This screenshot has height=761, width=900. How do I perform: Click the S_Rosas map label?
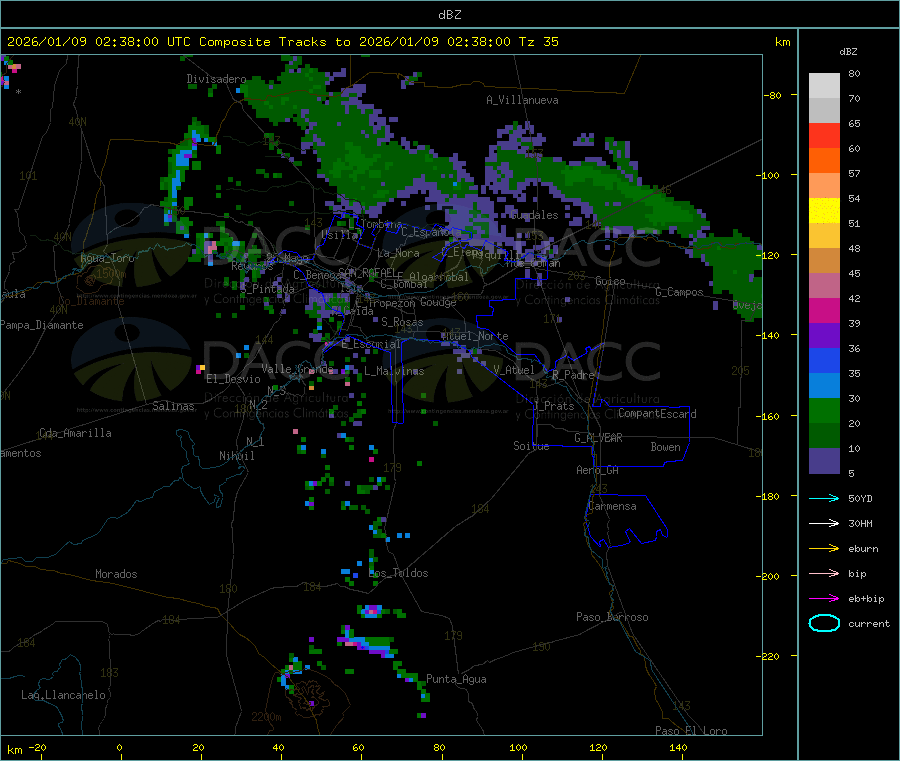(x=402, y=322)
